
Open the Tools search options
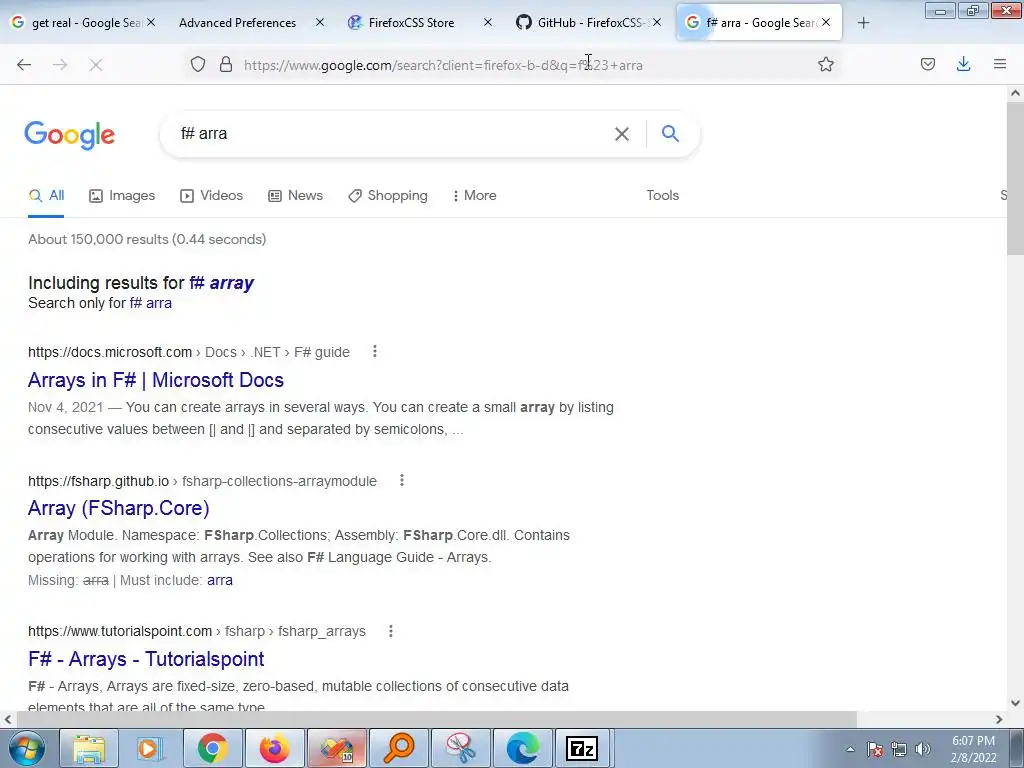point(662,195)
